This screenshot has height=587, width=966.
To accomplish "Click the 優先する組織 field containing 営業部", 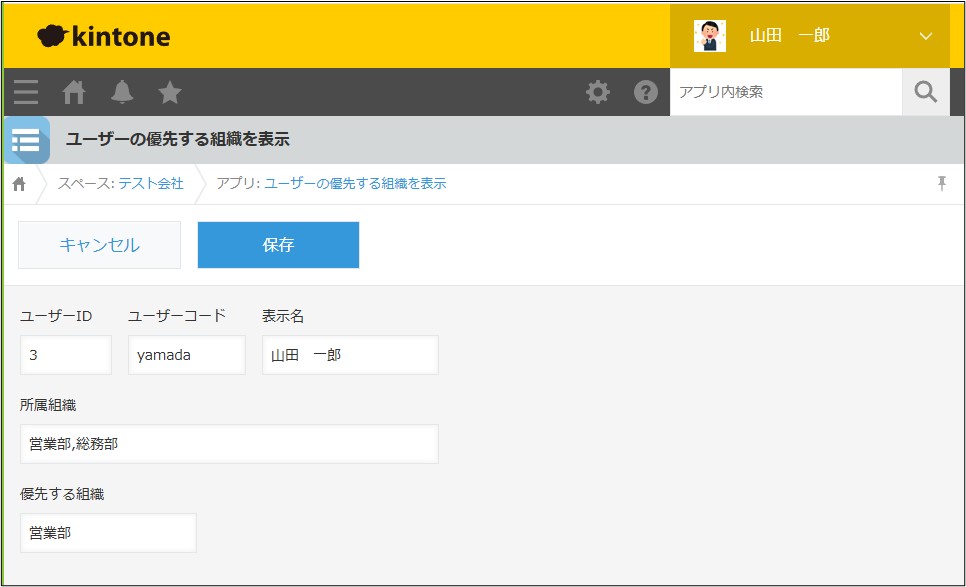I will (x=108, y=533).
